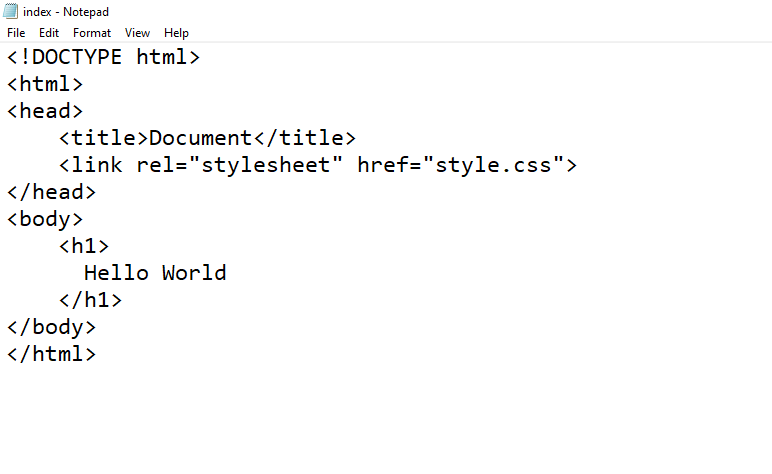Place cursor on the closing </h1> tag
Viewport: 772px width, 474px height.
[90, 300]
